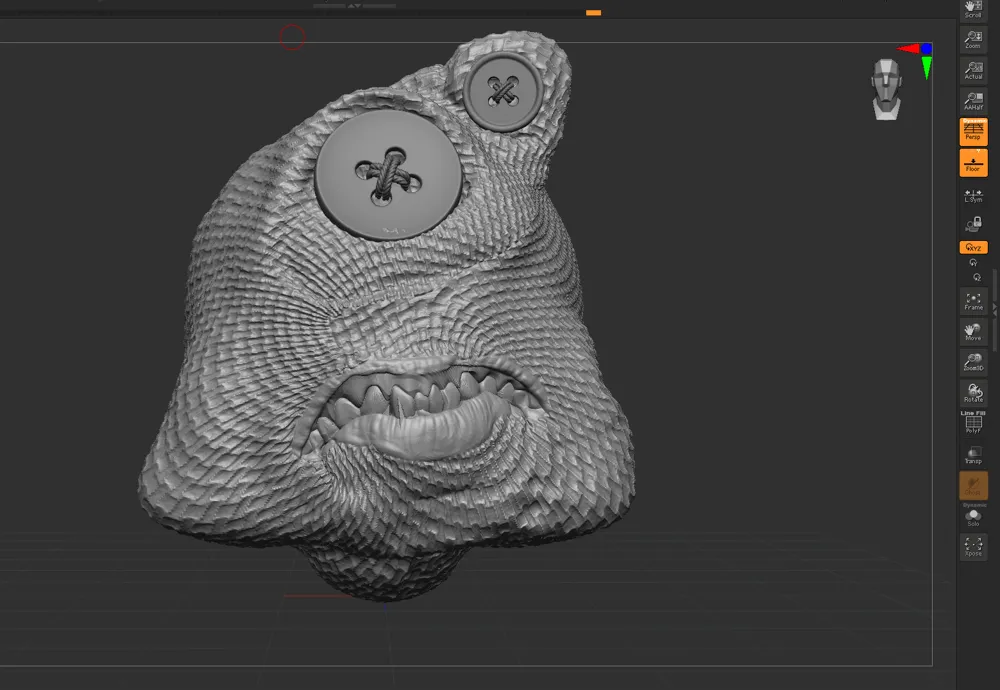Select the Zoom document tool
1000x690 pixels.
pos(973,40)
